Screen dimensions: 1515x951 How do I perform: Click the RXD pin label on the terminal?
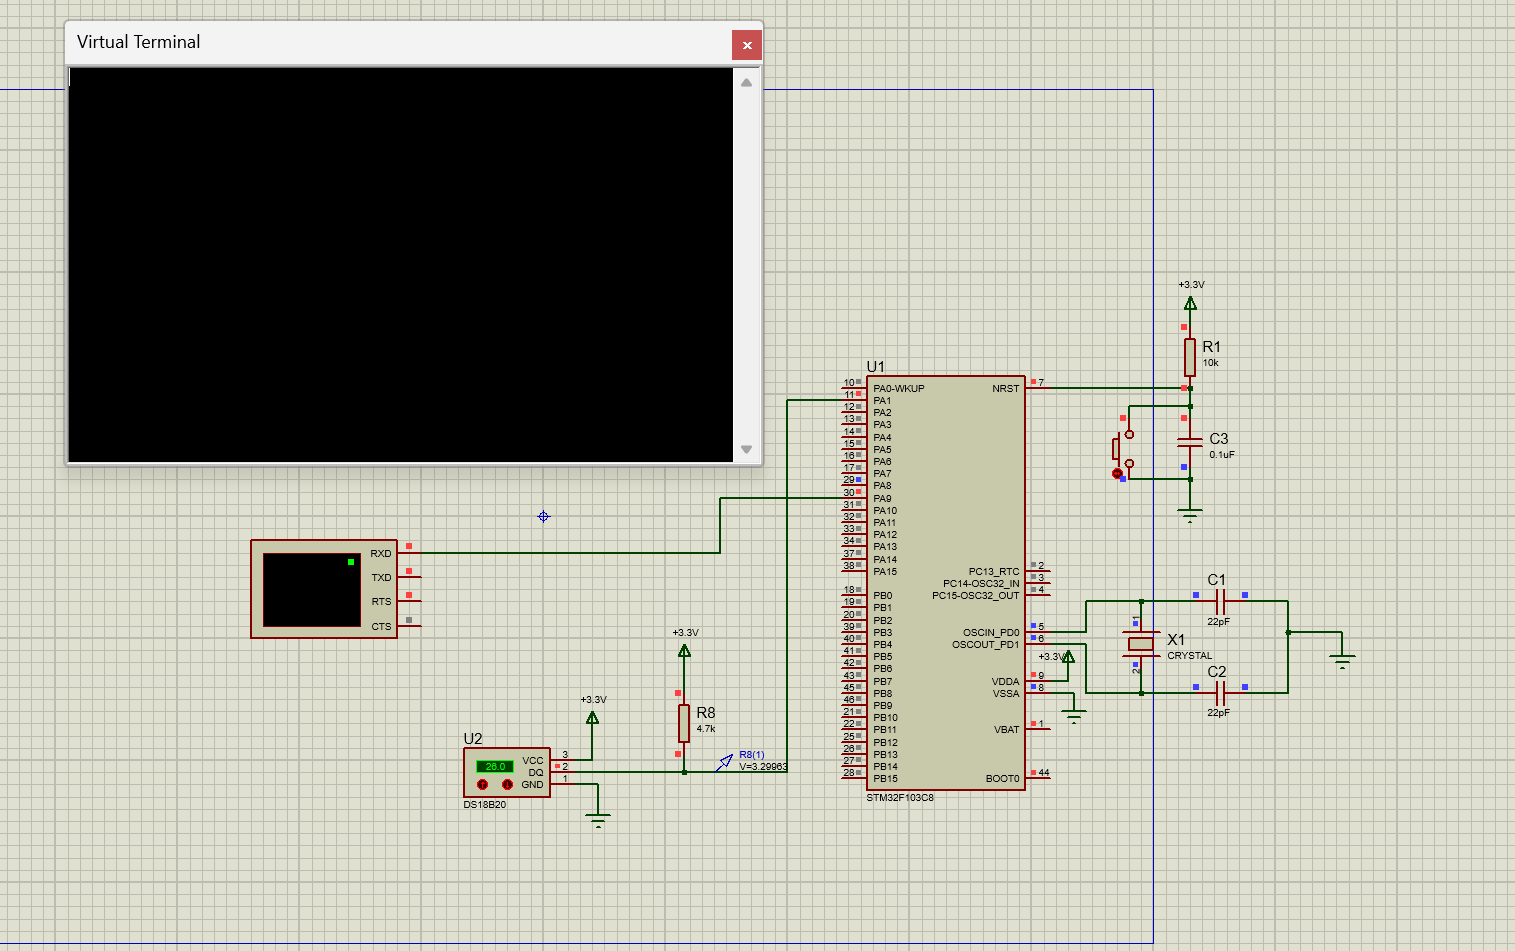380,553
